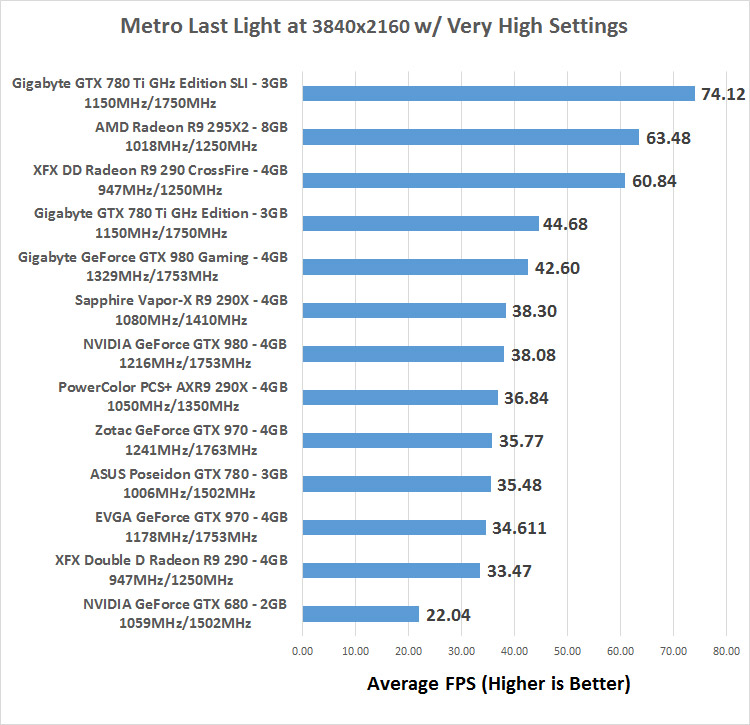Screen dimensions: 750x725
Task: Click the 60.84 value label
Action: (654, 181)
